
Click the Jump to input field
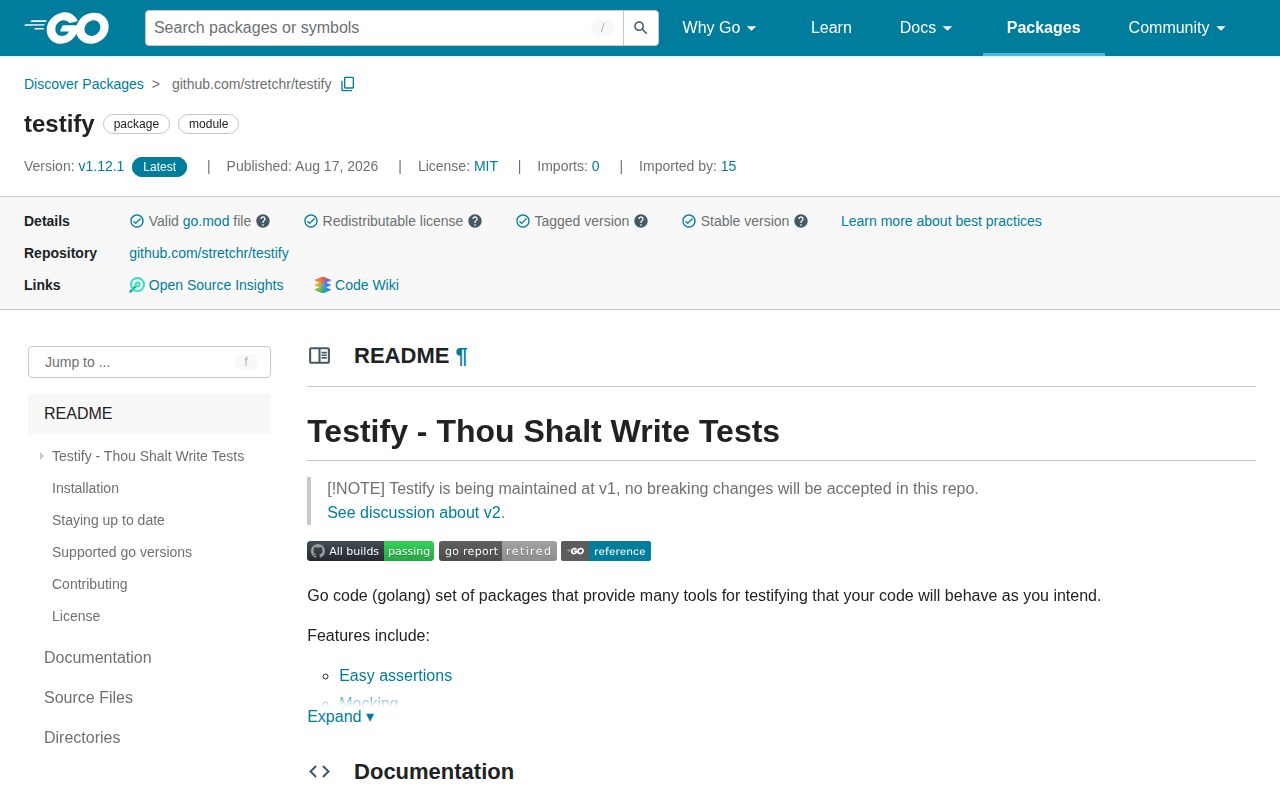point(149,362)
